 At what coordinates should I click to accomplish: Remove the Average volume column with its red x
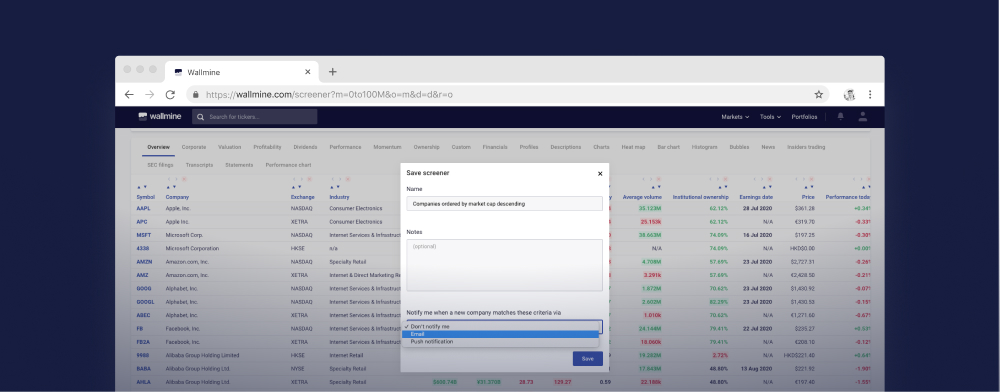659,180
